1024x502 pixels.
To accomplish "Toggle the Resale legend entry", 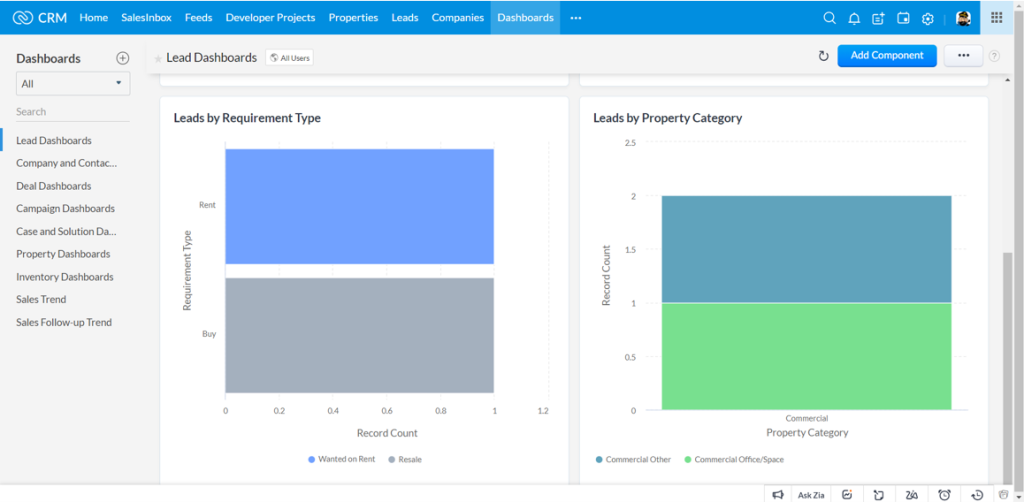I will point(405,459).
